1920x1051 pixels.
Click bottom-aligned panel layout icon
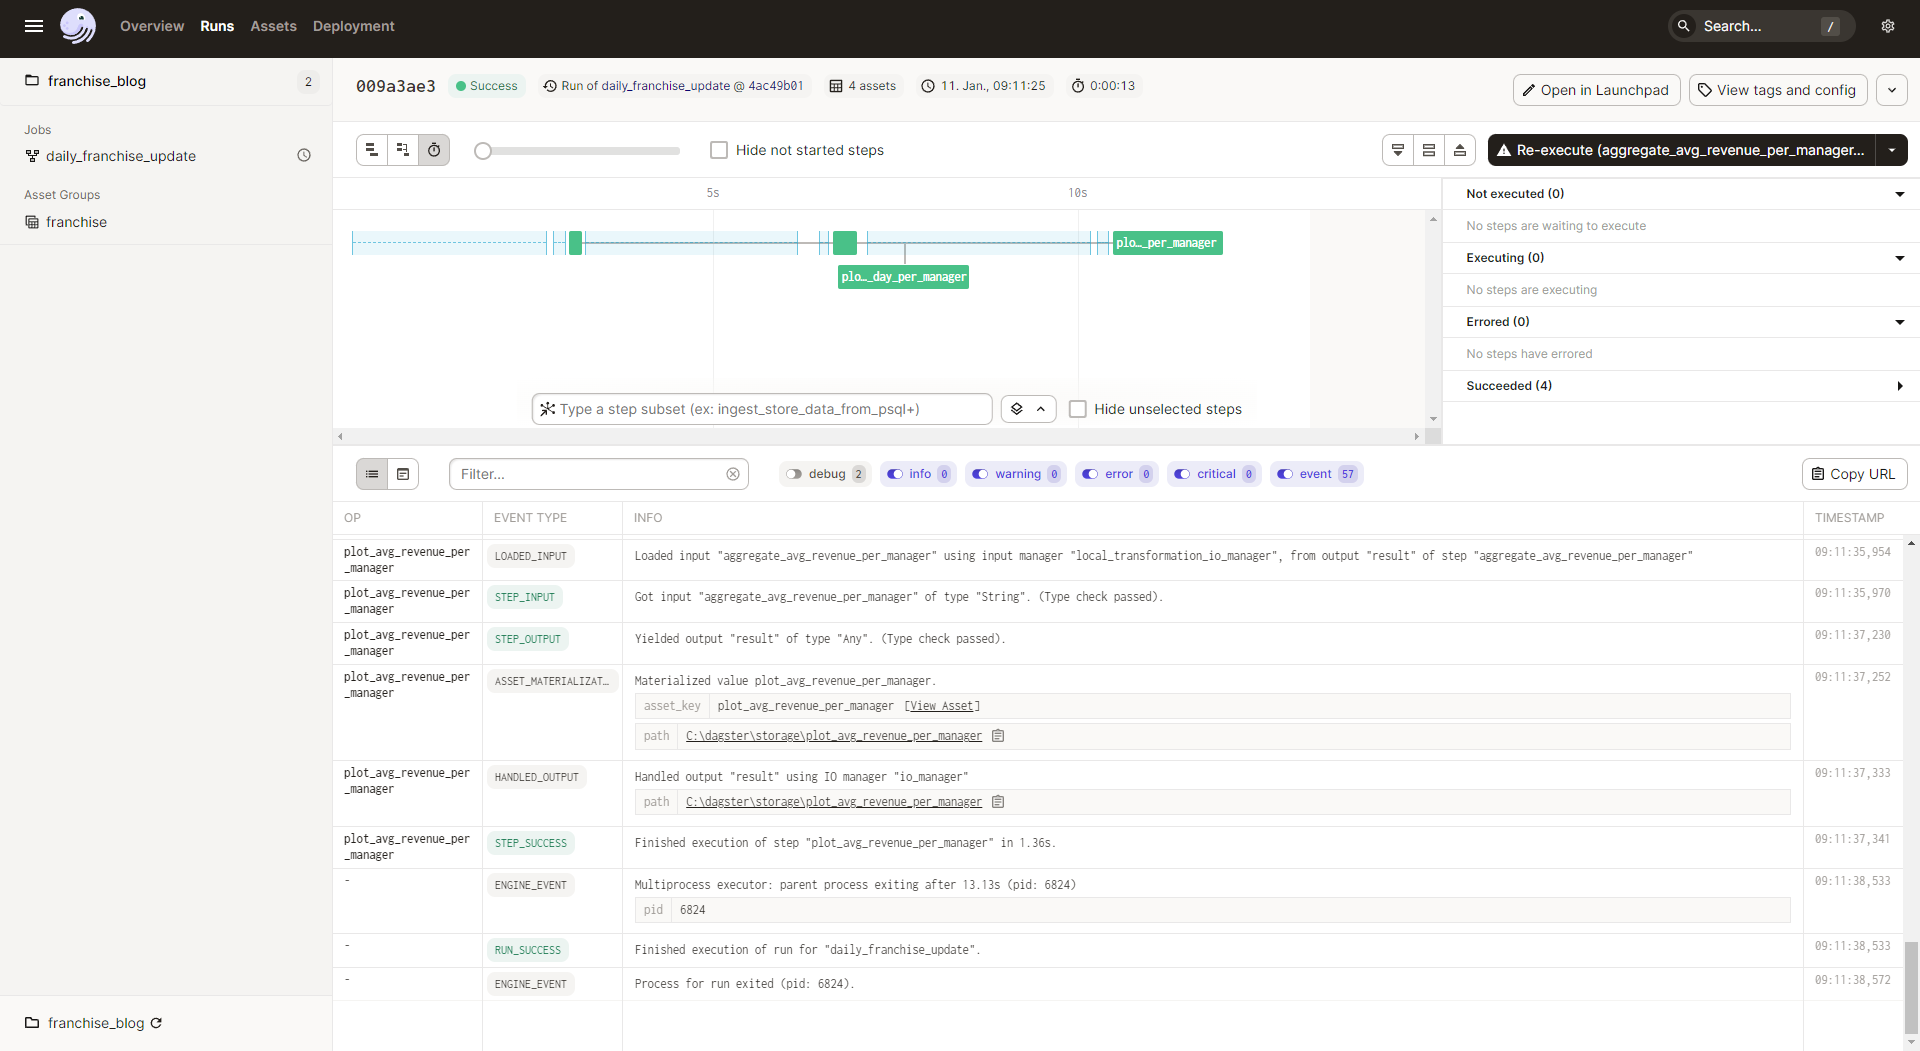coord(1460,150)
